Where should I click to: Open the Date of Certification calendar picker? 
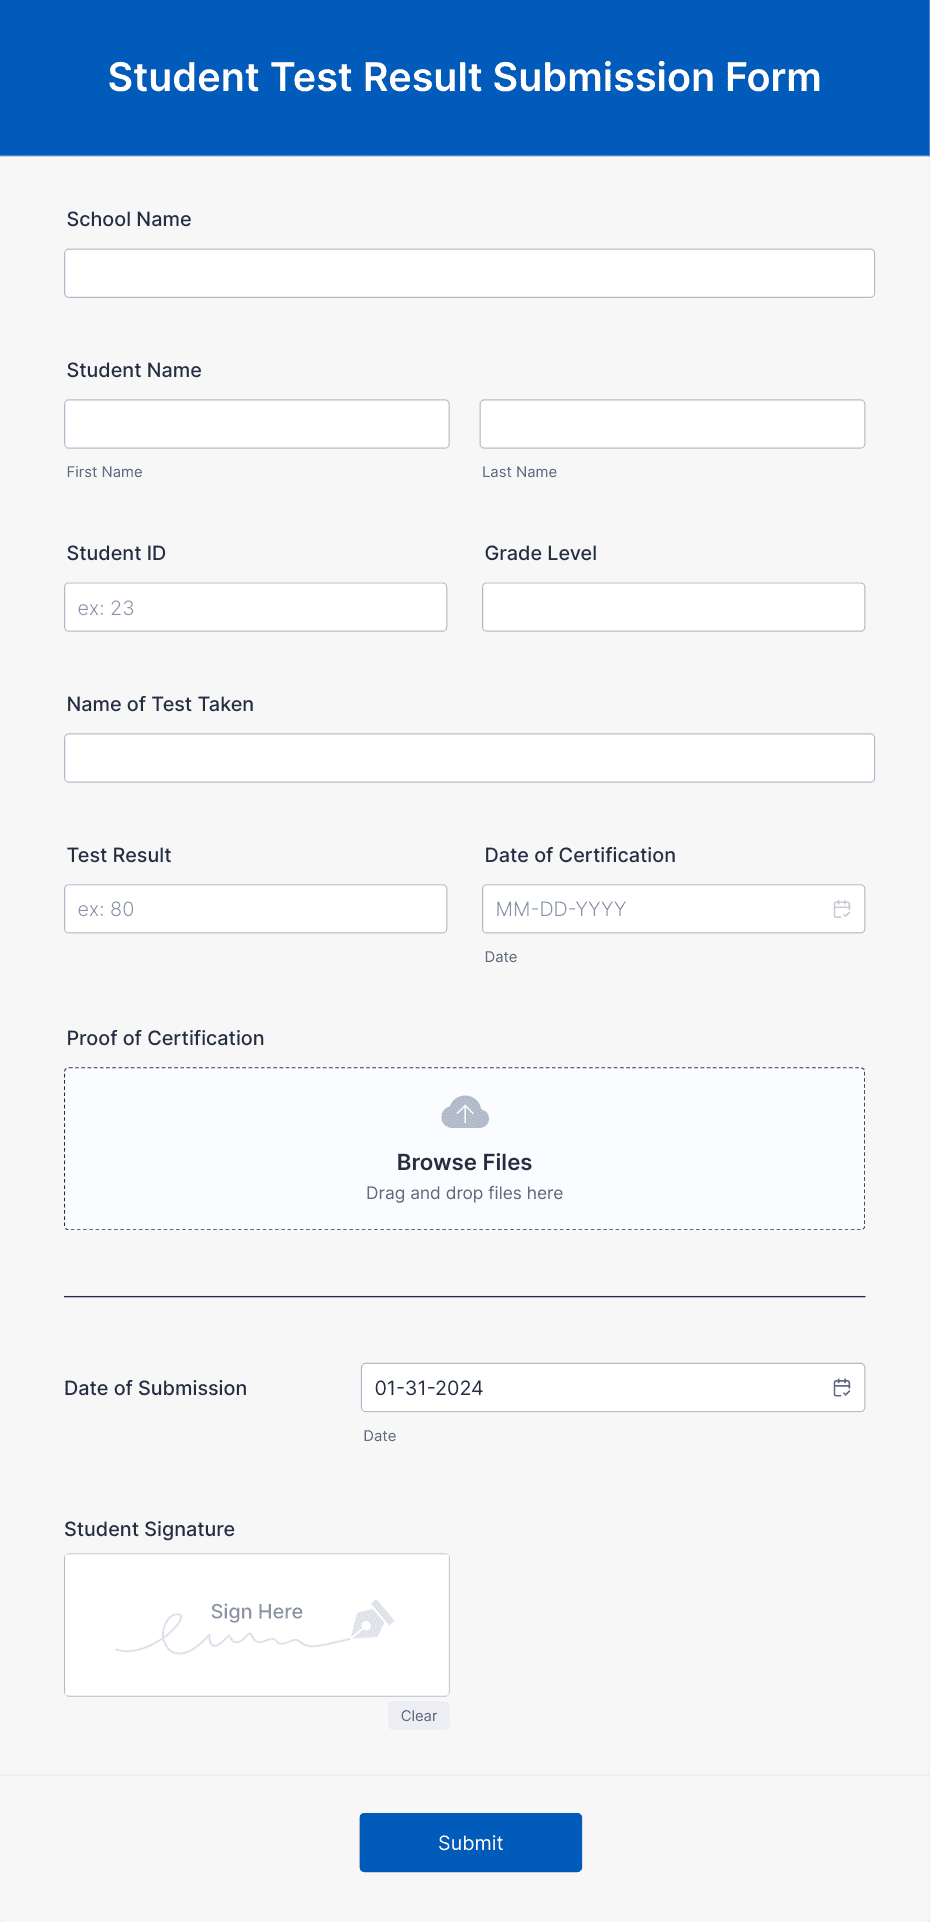pyautogui.click(x=842, y=908)
